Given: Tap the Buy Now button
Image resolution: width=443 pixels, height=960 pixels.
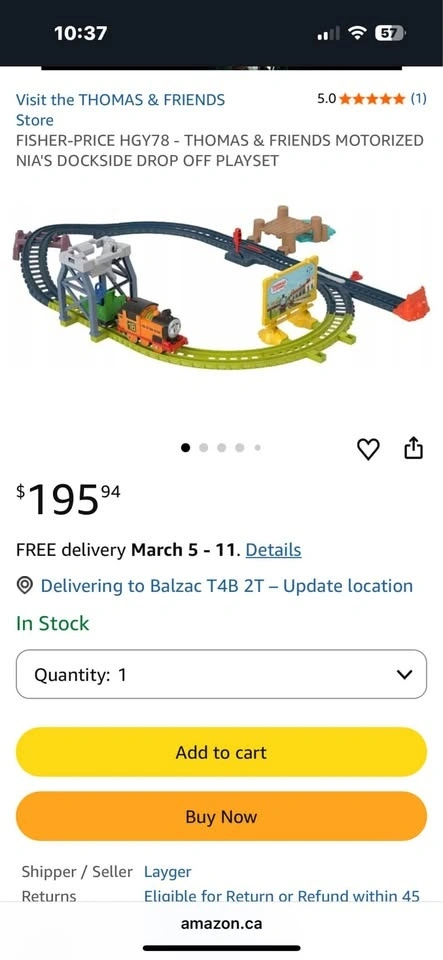Looking at the screenshot, I should 221,816.
